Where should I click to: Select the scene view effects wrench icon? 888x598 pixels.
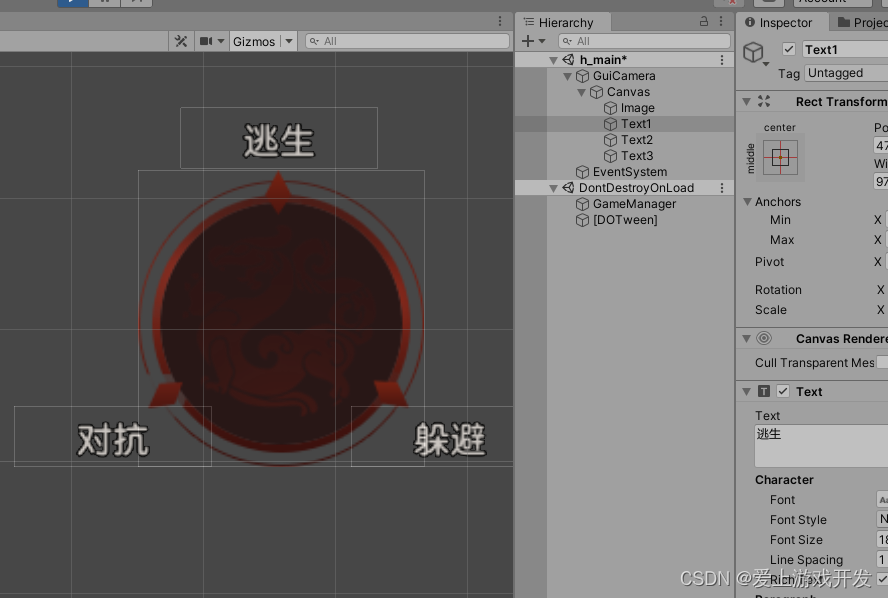[182, 41]
